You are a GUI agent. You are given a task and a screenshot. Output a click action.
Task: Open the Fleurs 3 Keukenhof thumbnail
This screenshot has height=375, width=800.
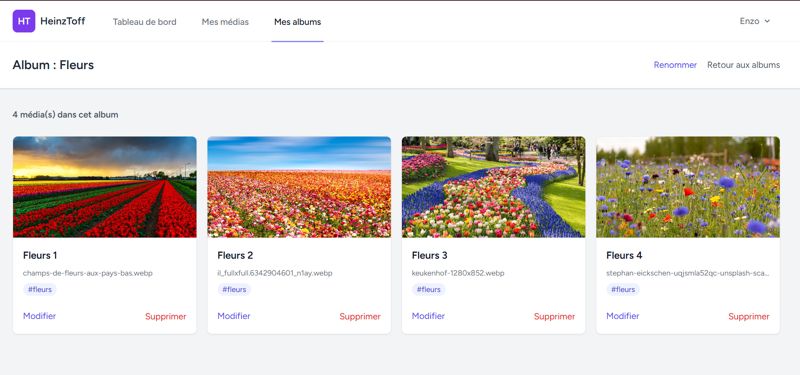point(493,187)
